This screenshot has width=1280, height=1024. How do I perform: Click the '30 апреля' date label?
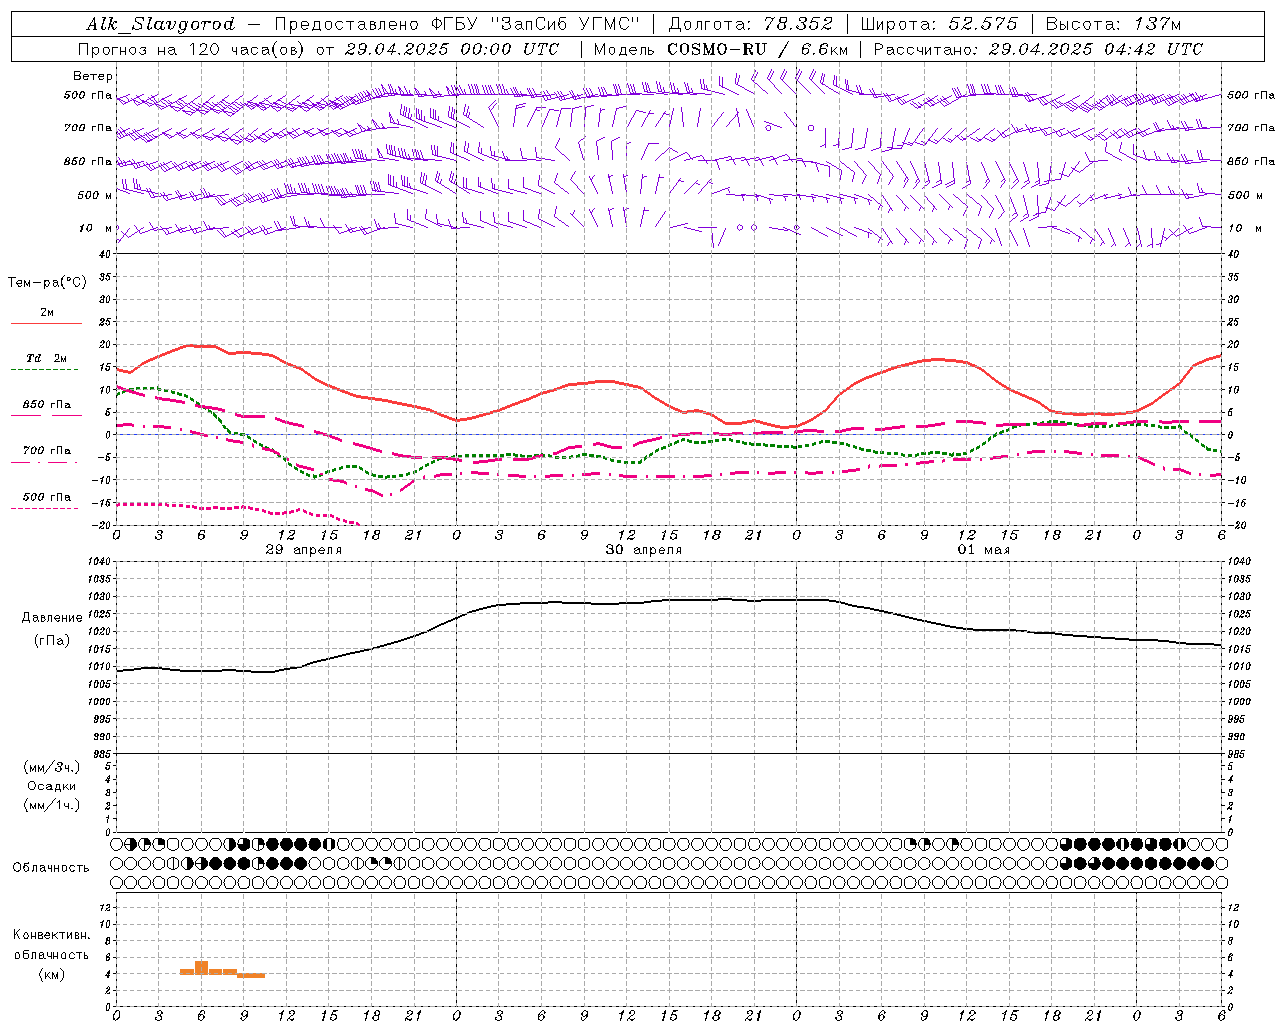pyautogui.click(x=643, y=549)
